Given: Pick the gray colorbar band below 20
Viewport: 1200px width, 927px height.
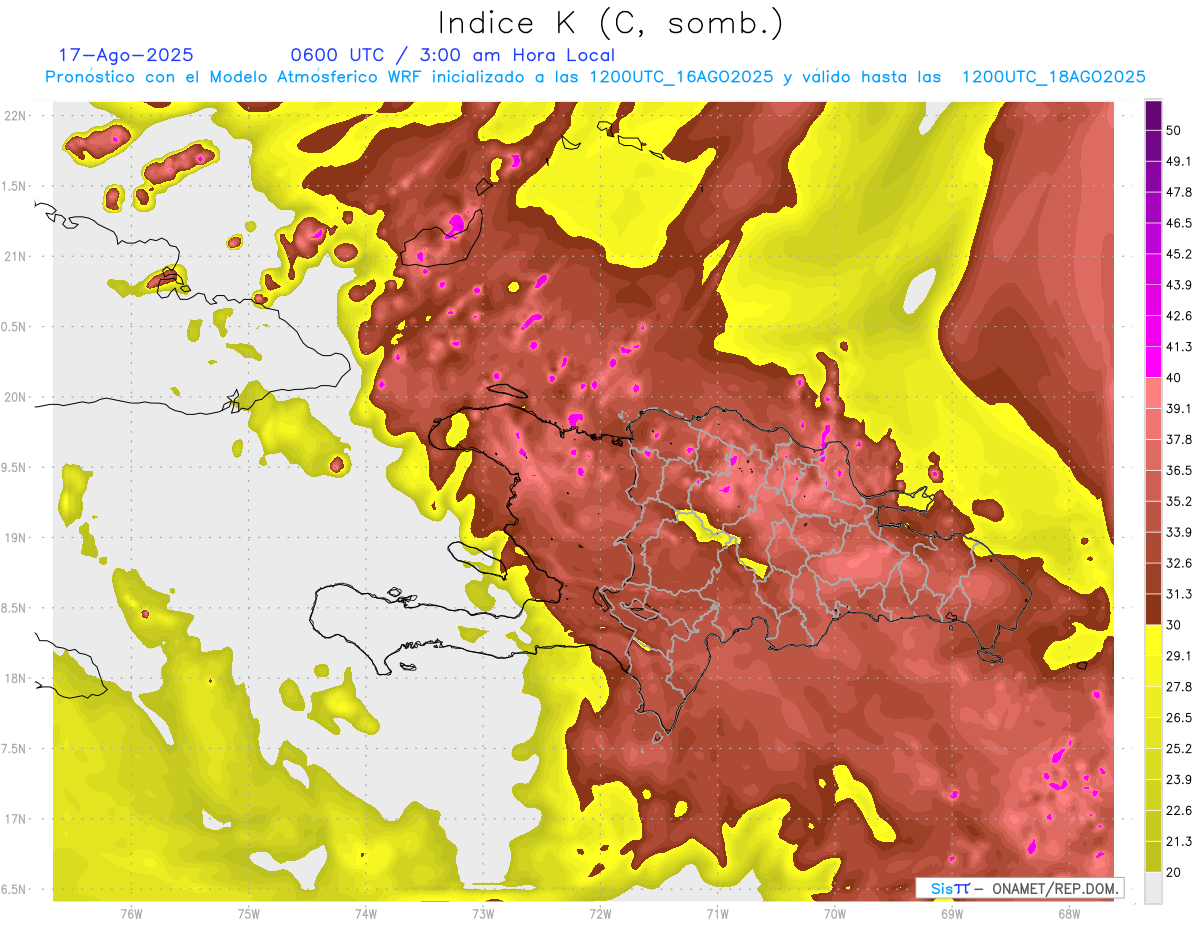Looking at the screenshot, I should point(1154,888).
